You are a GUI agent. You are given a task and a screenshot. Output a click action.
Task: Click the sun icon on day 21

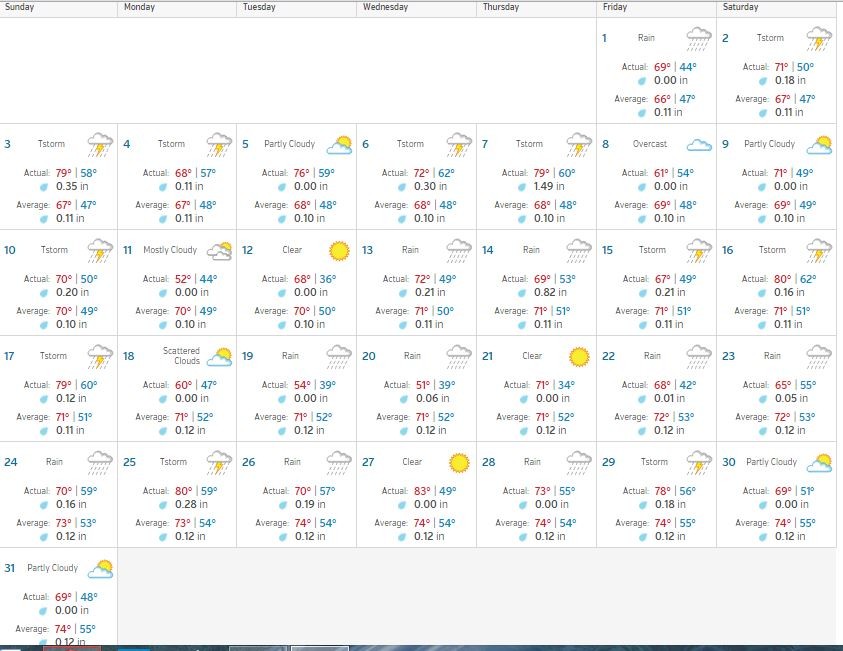[x=578, y=357]
